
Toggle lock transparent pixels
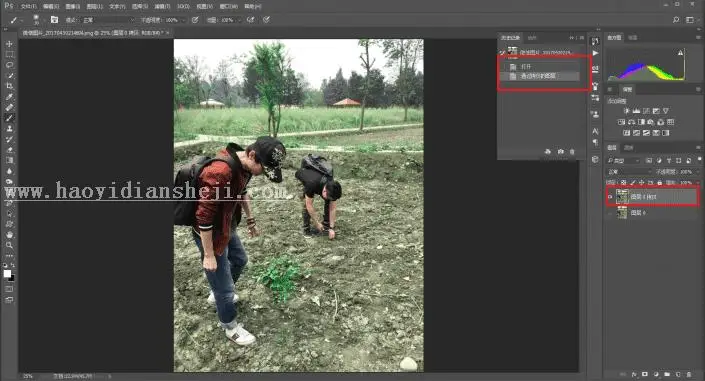click(624, 183)
